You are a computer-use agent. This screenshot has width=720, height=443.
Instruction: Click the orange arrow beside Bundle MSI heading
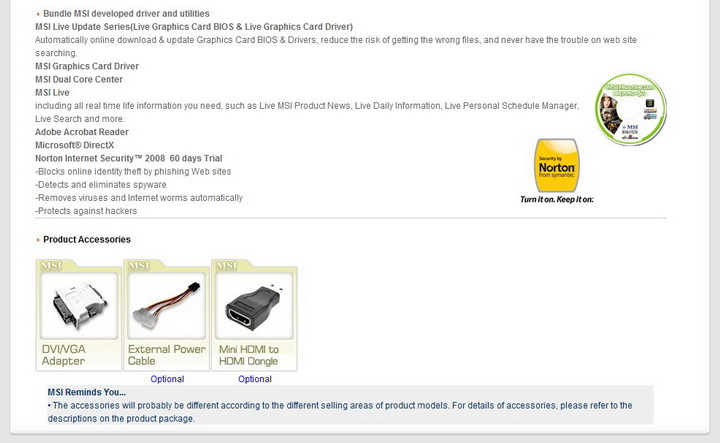pyautogui.click(x=38, y=13)
